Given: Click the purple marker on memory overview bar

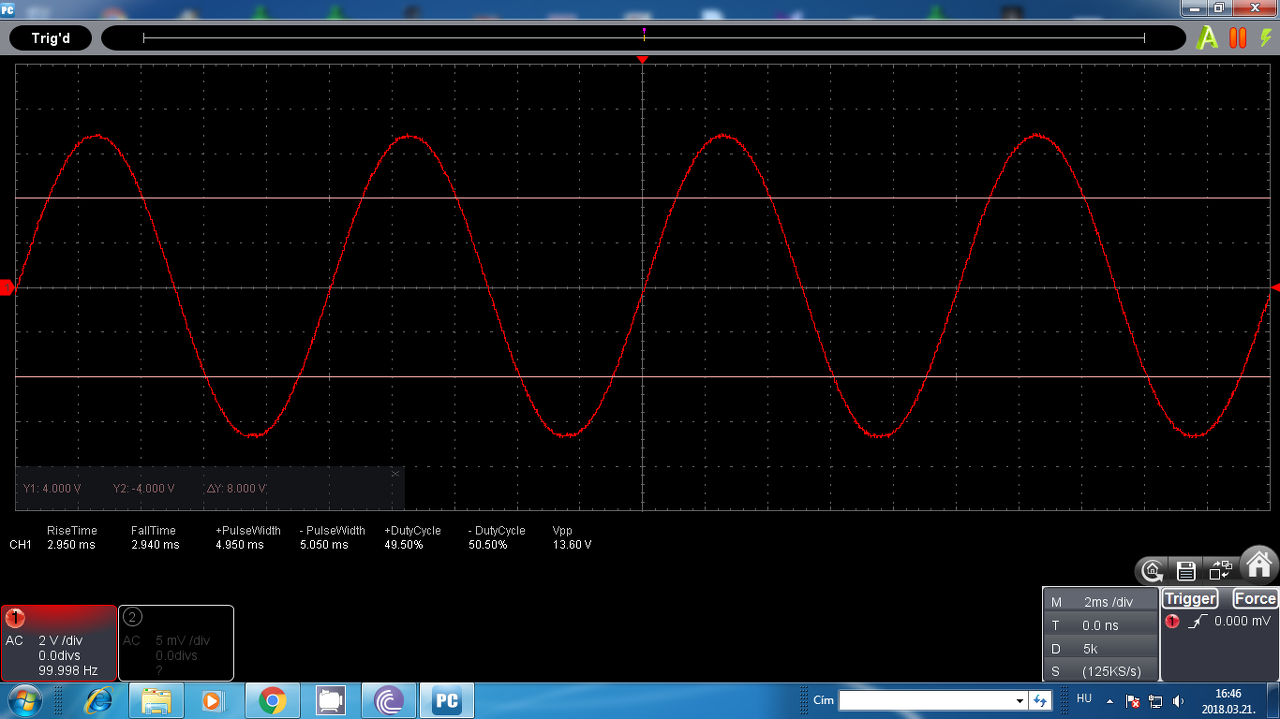Looking at the screenshot, I should [644, 33].
